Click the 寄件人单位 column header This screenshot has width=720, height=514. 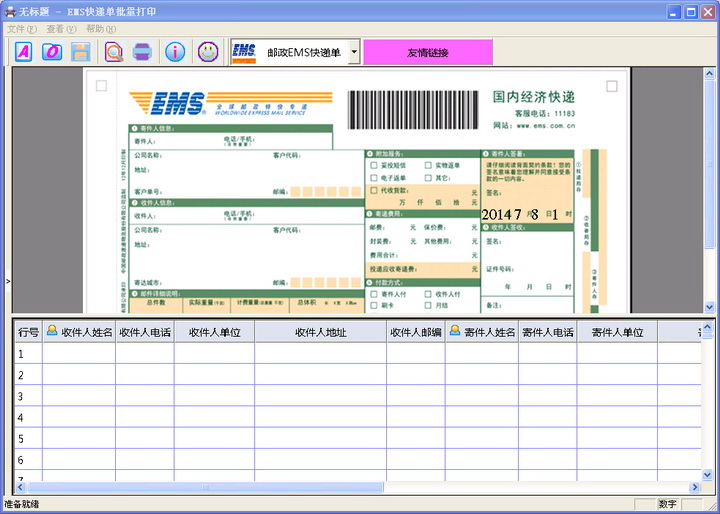(x=618, y=332)
